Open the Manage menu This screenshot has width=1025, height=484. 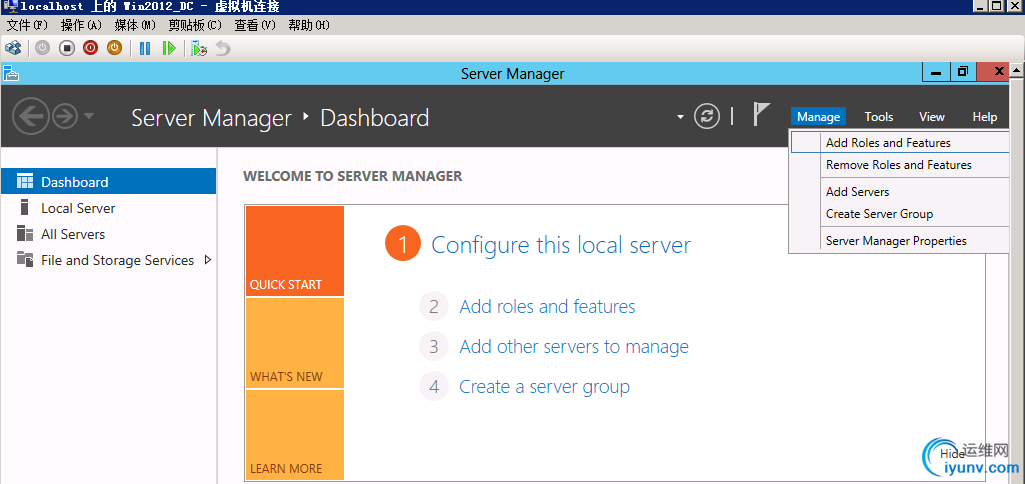pos(818,116)
